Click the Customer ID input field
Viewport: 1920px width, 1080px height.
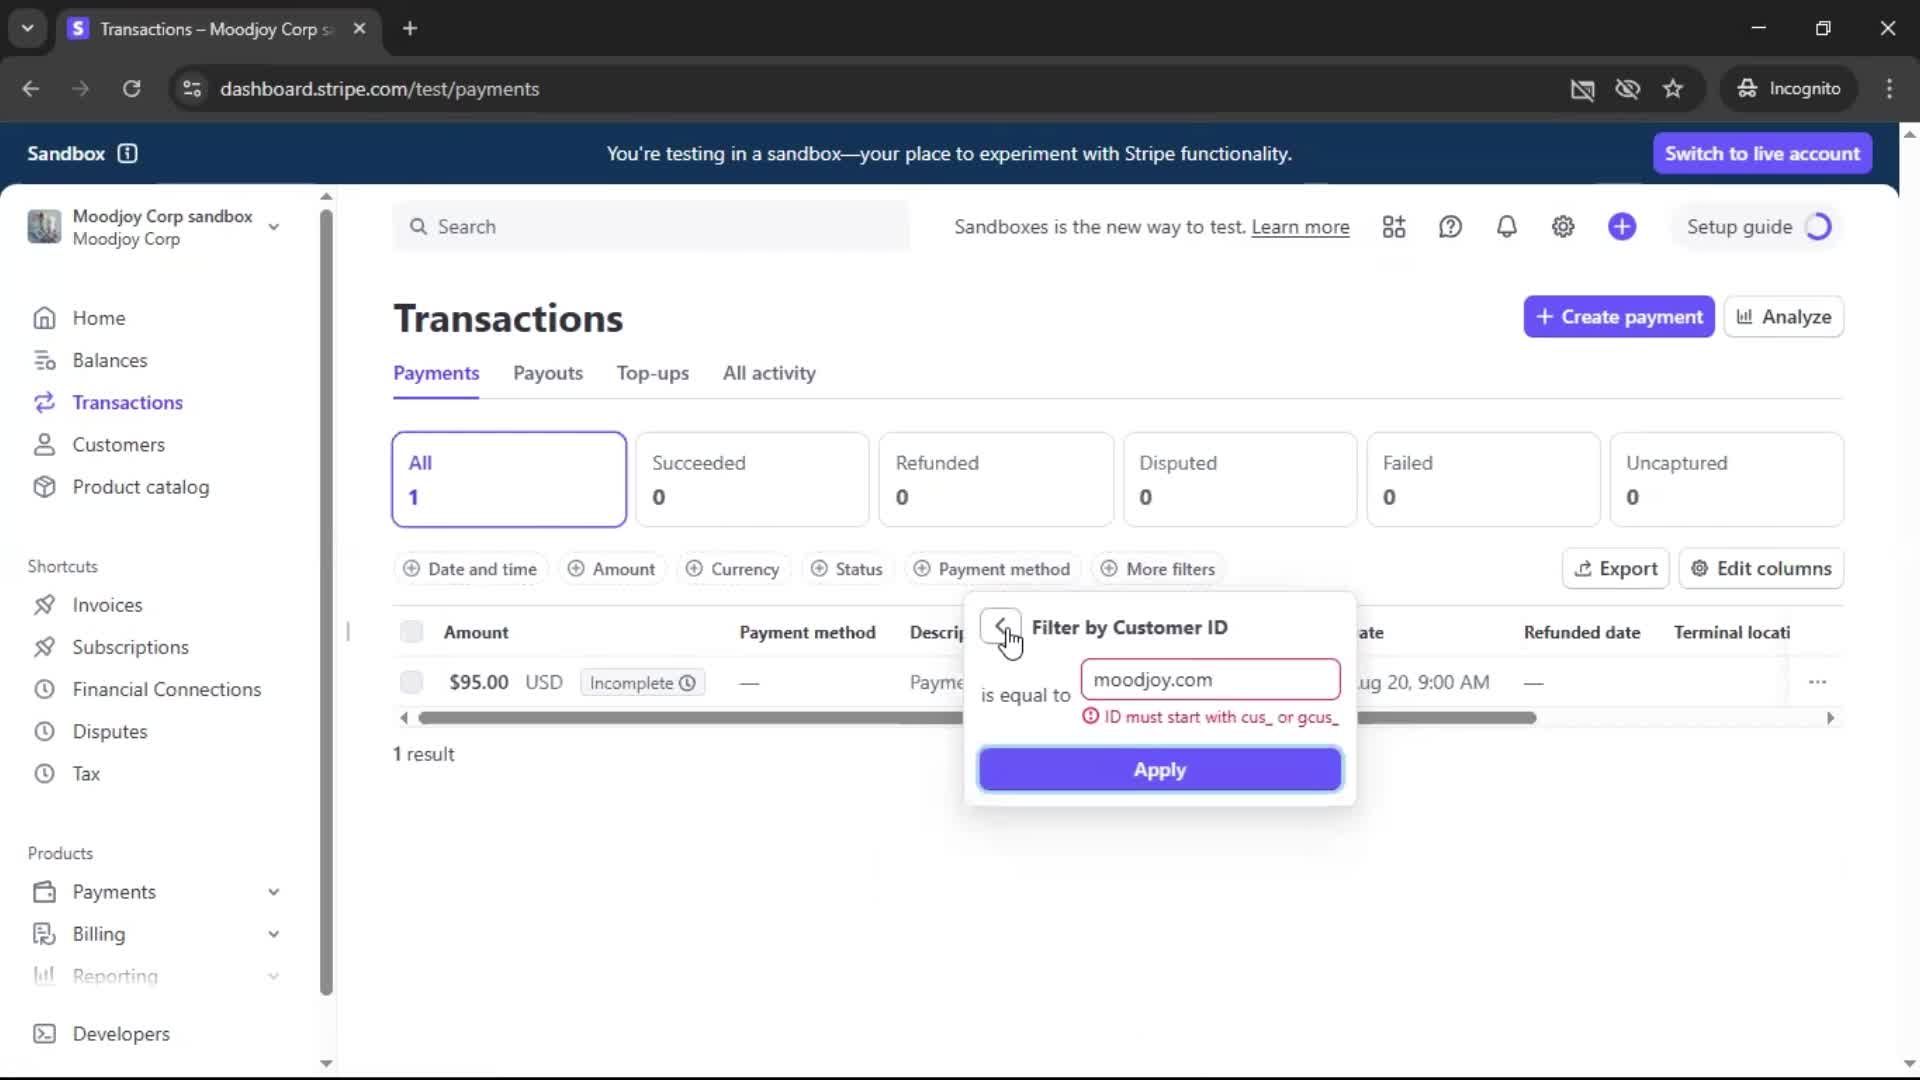[x=1209, y=680]
